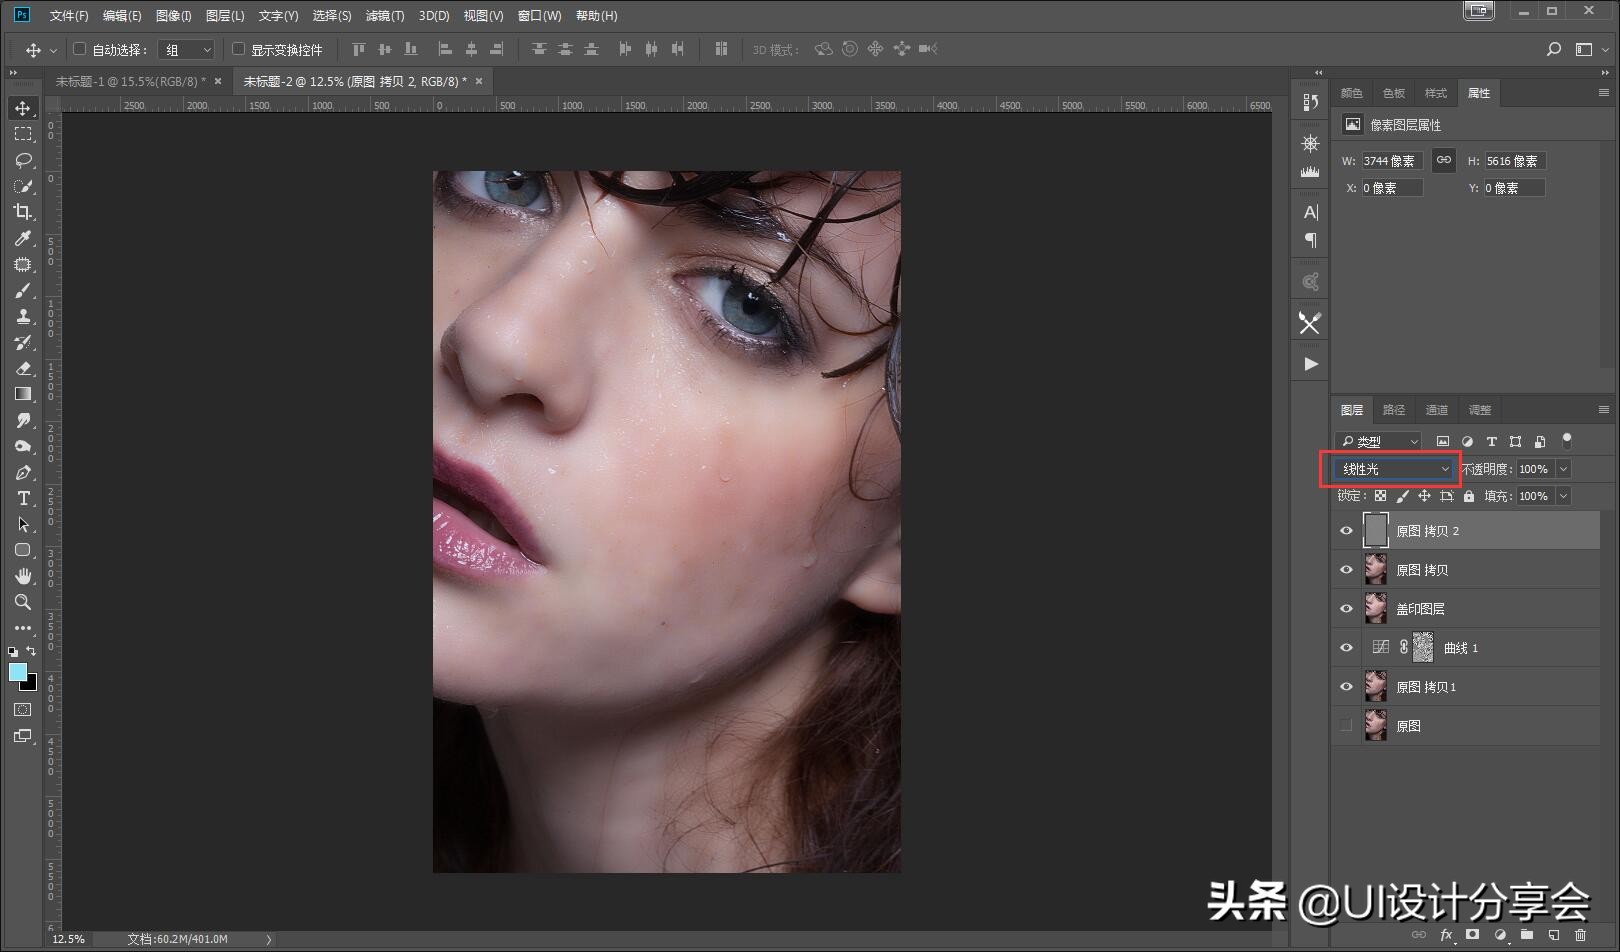
Task: Open the 不透明度 opacity dropdown arrow
Action: 1563,469
